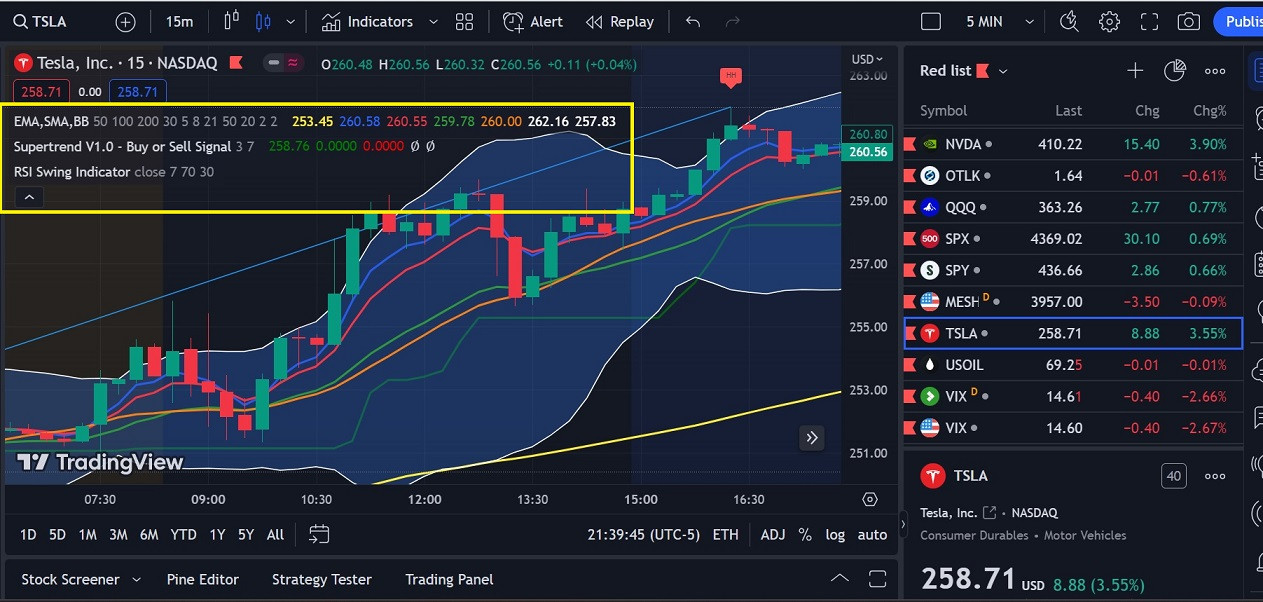Create an Alert
The image size is (1263, 602).
533,21
